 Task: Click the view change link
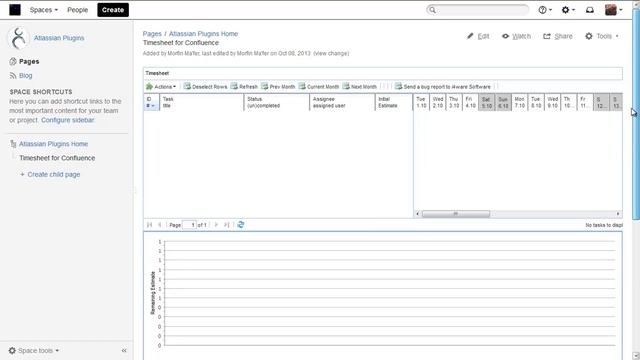click(x=331, y=53)
